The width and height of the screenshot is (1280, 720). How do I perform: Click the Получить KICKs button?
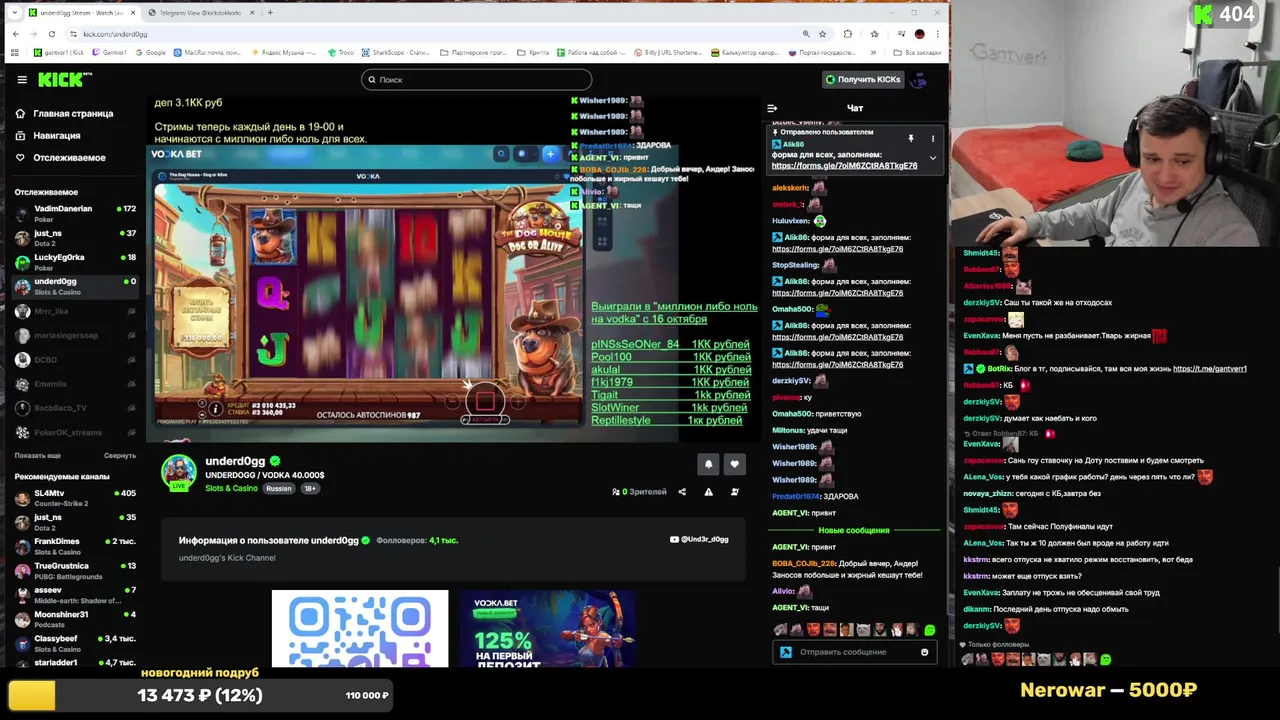(x=862, y=80)
